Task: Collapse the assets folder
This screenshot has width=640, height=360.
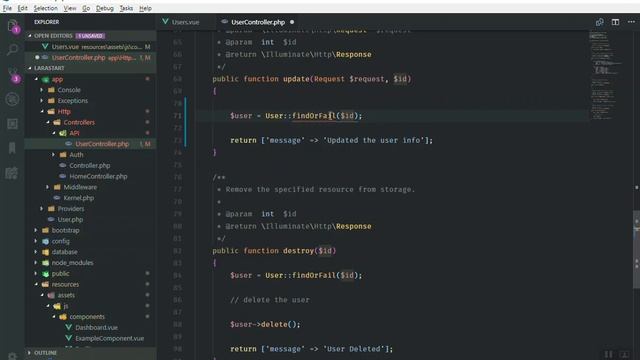Action: (x=42, y=295)
